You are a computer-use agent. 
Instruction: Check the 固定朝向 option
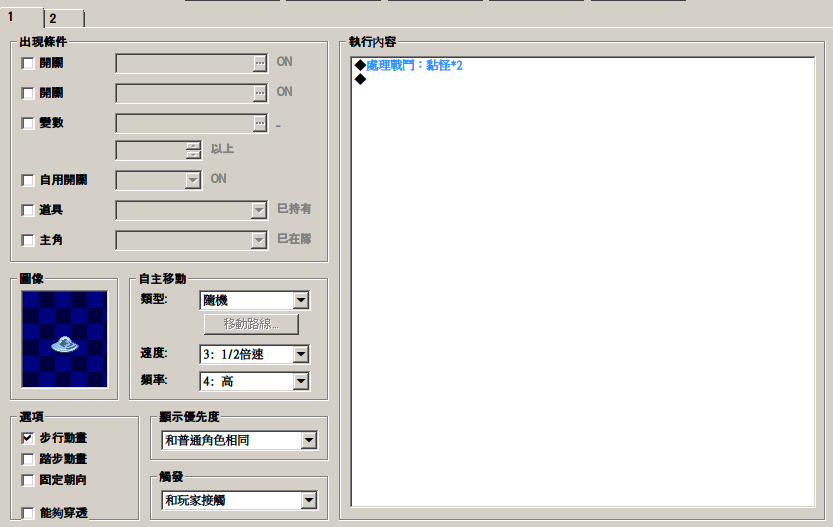click(28, 480)
